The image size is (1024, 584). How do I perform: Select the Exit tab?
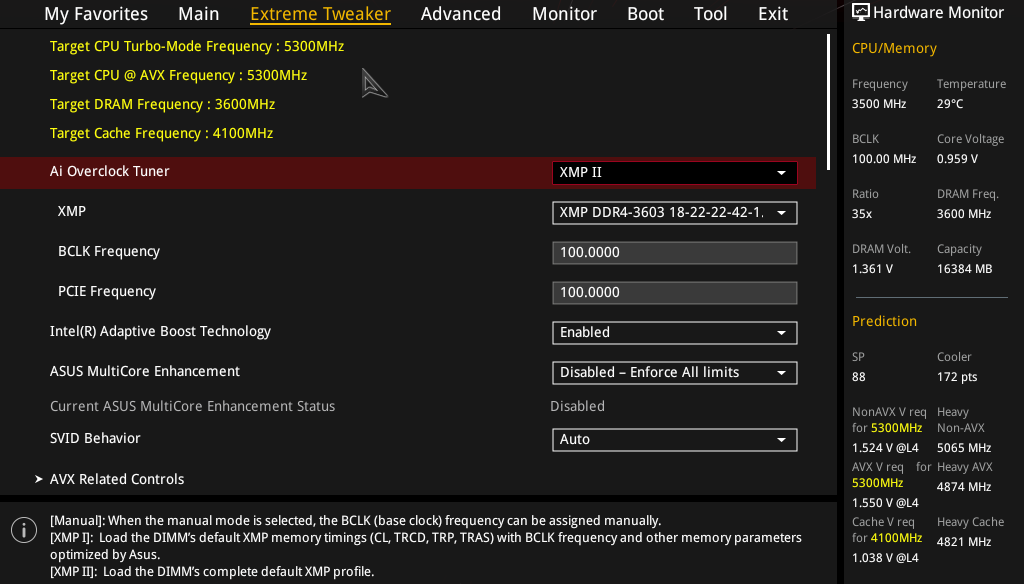(773, 14)
